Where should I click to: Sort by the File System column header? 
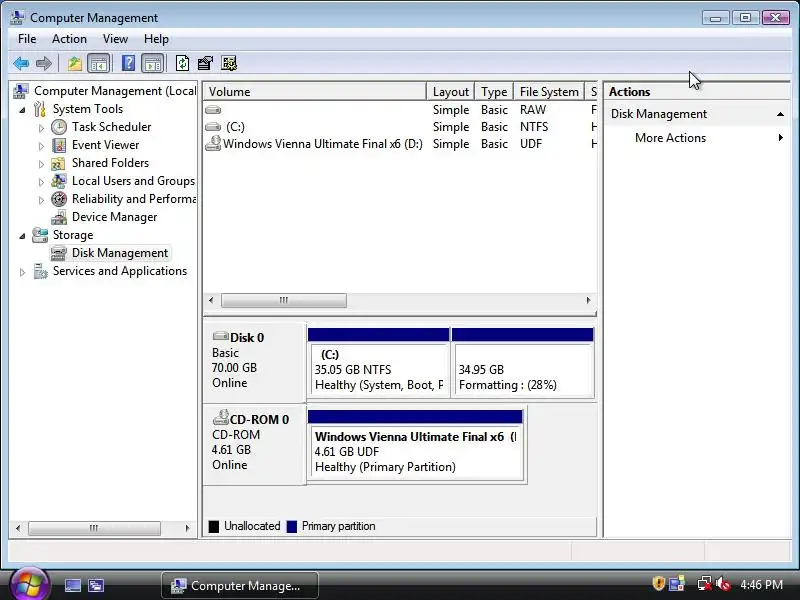pyautogui.click(x=549, y=92)
